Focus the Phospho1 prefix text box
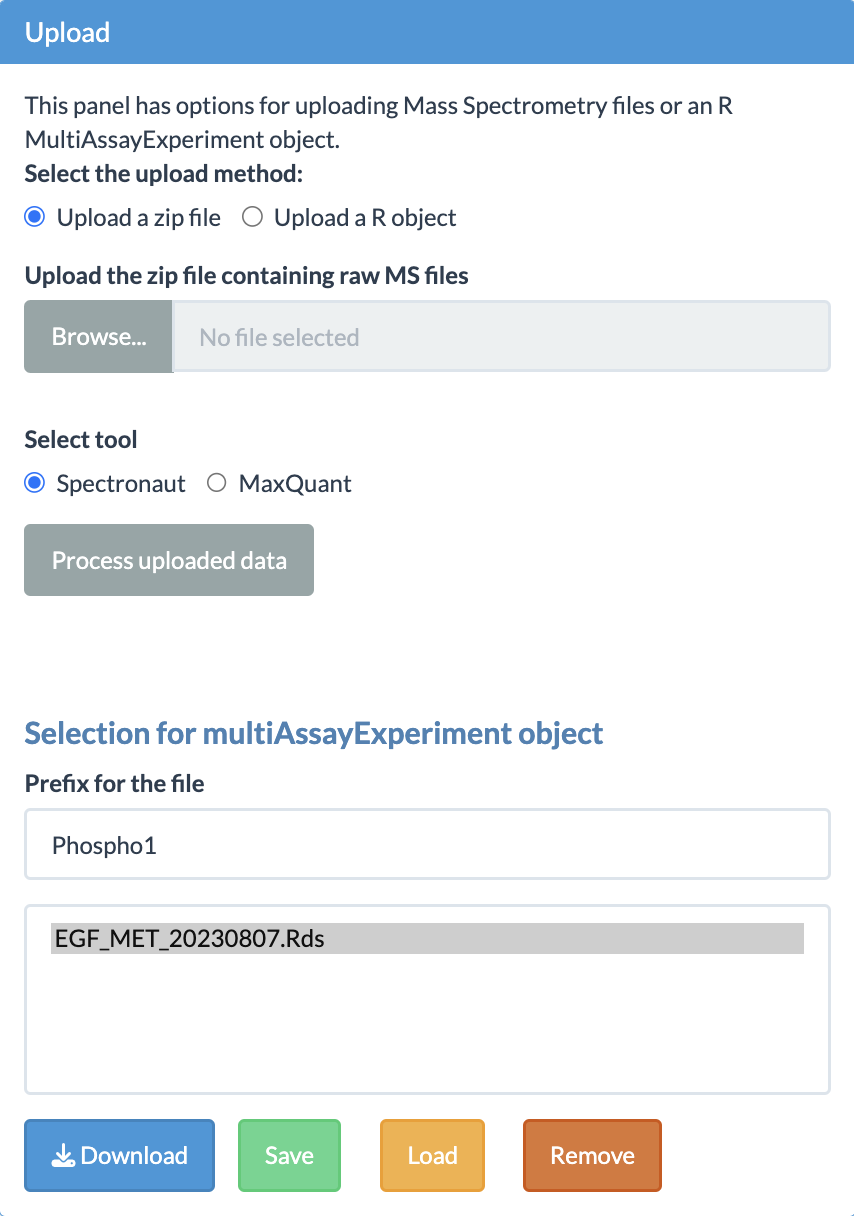The width and height of the screenshot is (854, 1216). tap(427, 845)
